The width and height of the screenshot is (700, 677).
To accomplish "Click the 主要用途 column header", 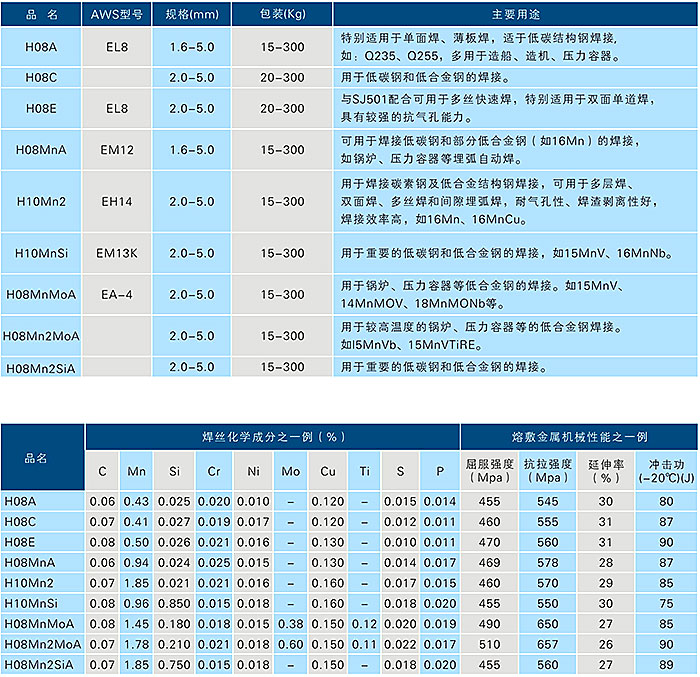I will tap(516, 14).
